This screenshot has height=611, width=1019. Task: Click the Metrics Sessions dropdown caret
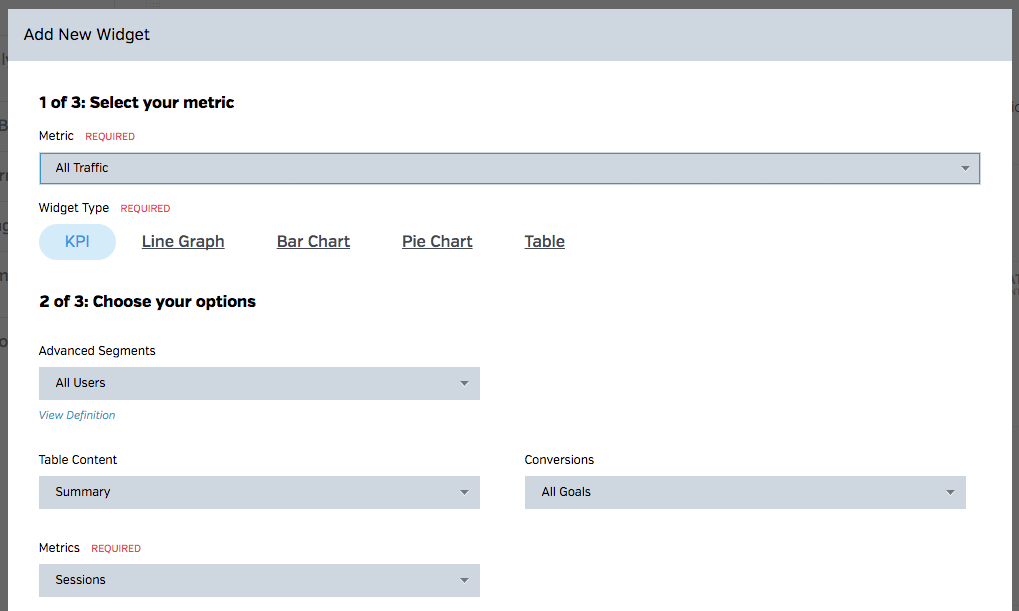coord(464,580)
